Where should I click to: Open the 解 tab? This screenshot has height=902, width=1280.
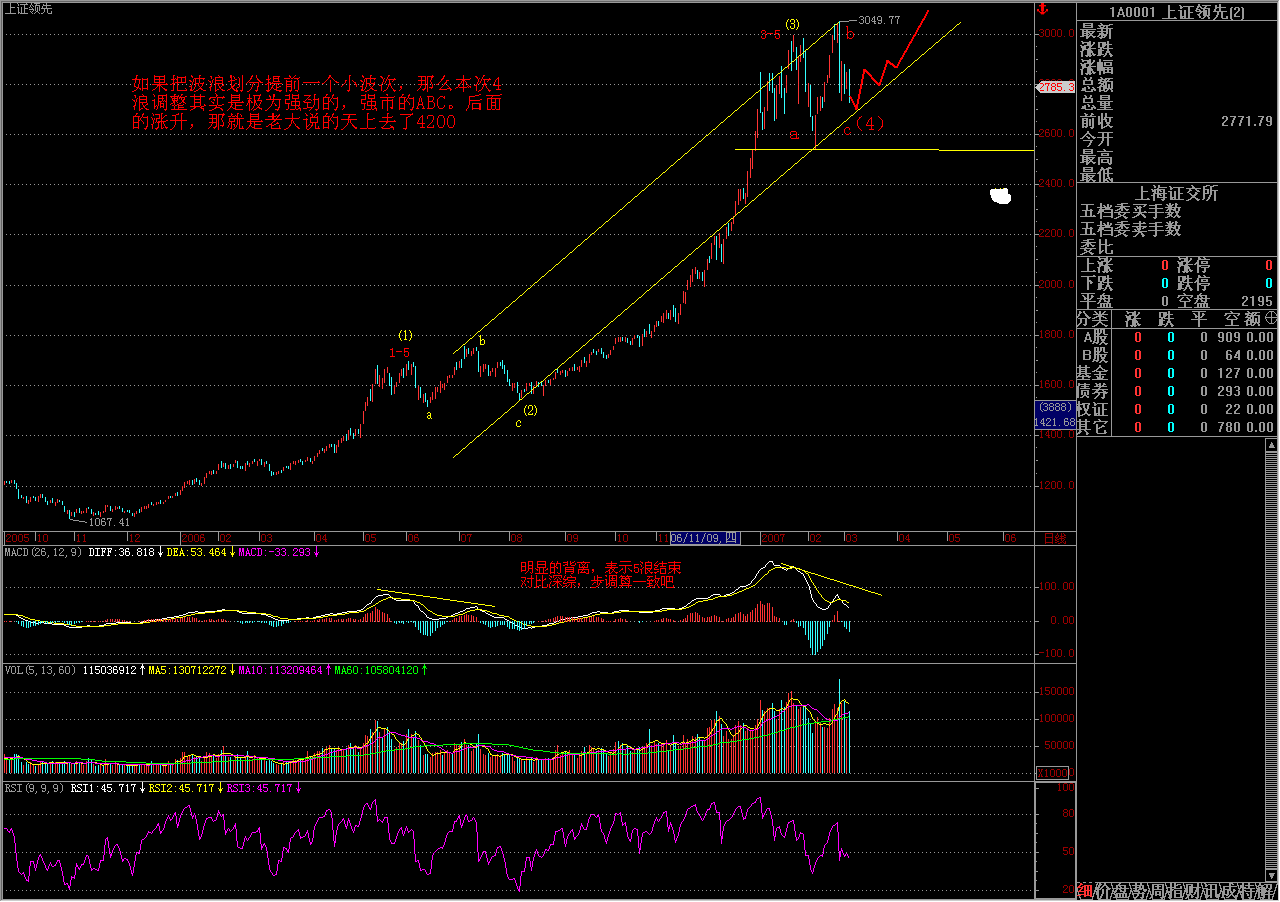1268,891
